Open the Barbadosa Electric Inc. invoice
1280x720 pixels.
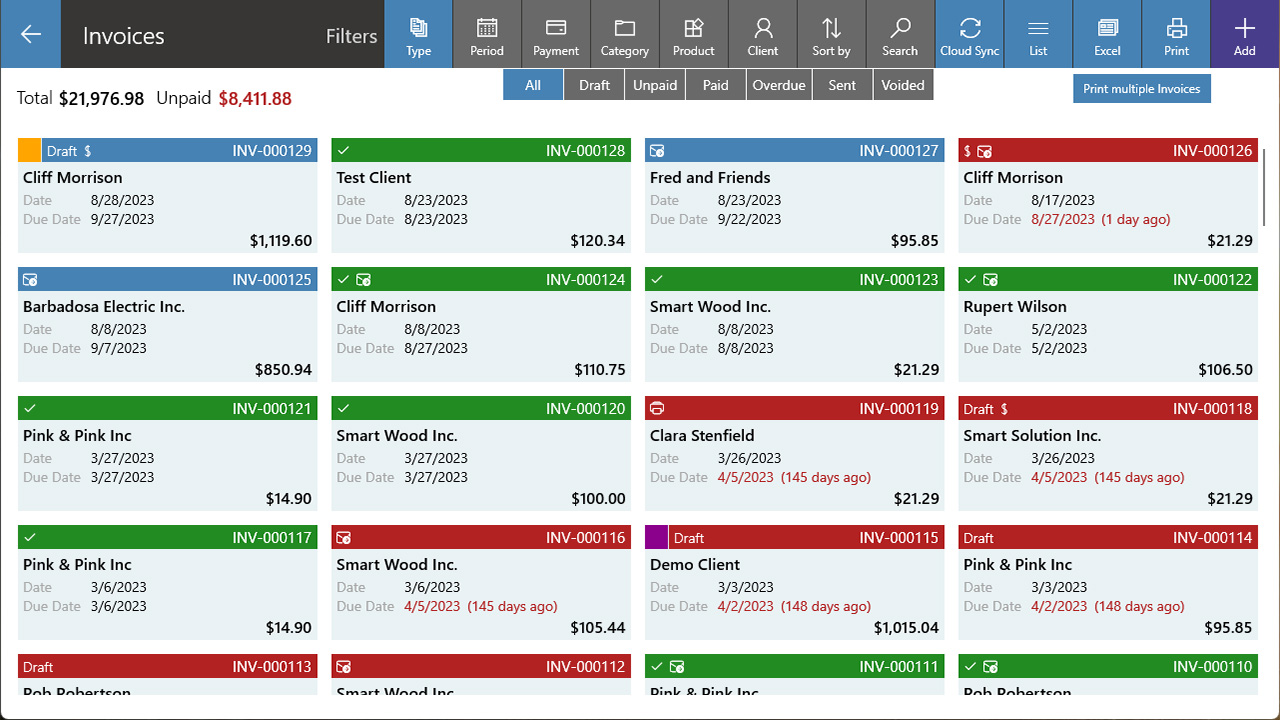point(168,324)
